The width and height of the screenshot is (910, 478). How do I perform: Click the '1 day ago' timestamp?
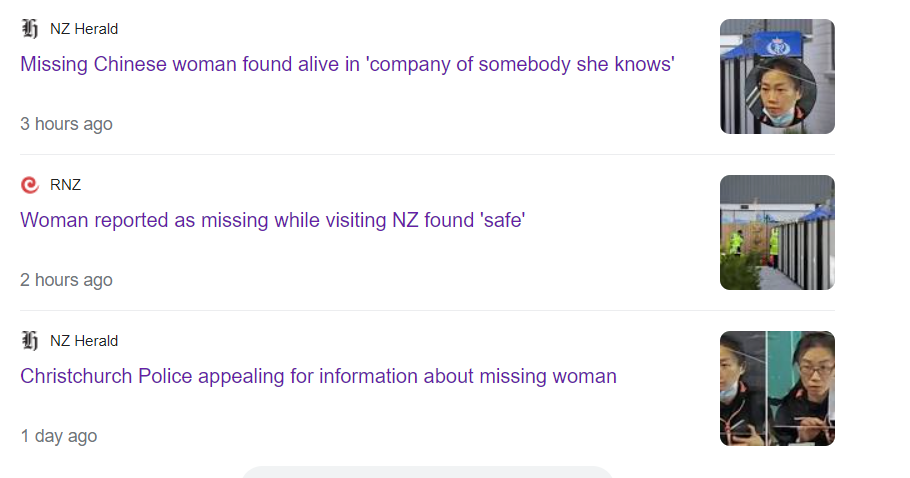[x=59, y=436]
